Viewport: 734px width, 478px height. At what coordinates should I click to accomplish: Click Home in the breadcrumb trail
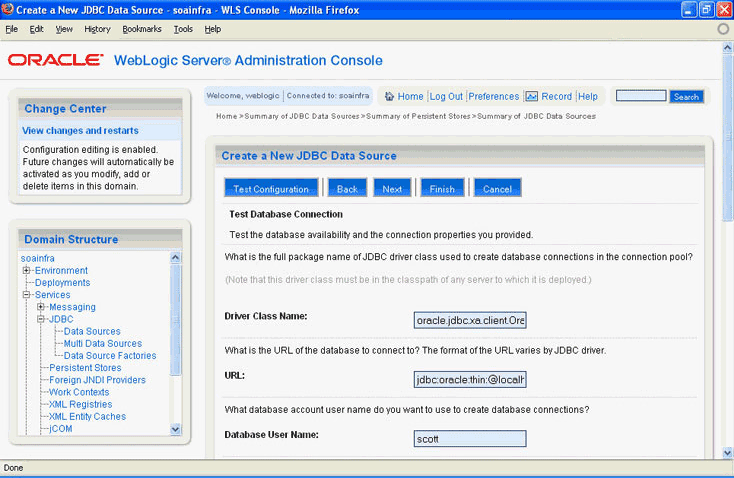(227, 116)
